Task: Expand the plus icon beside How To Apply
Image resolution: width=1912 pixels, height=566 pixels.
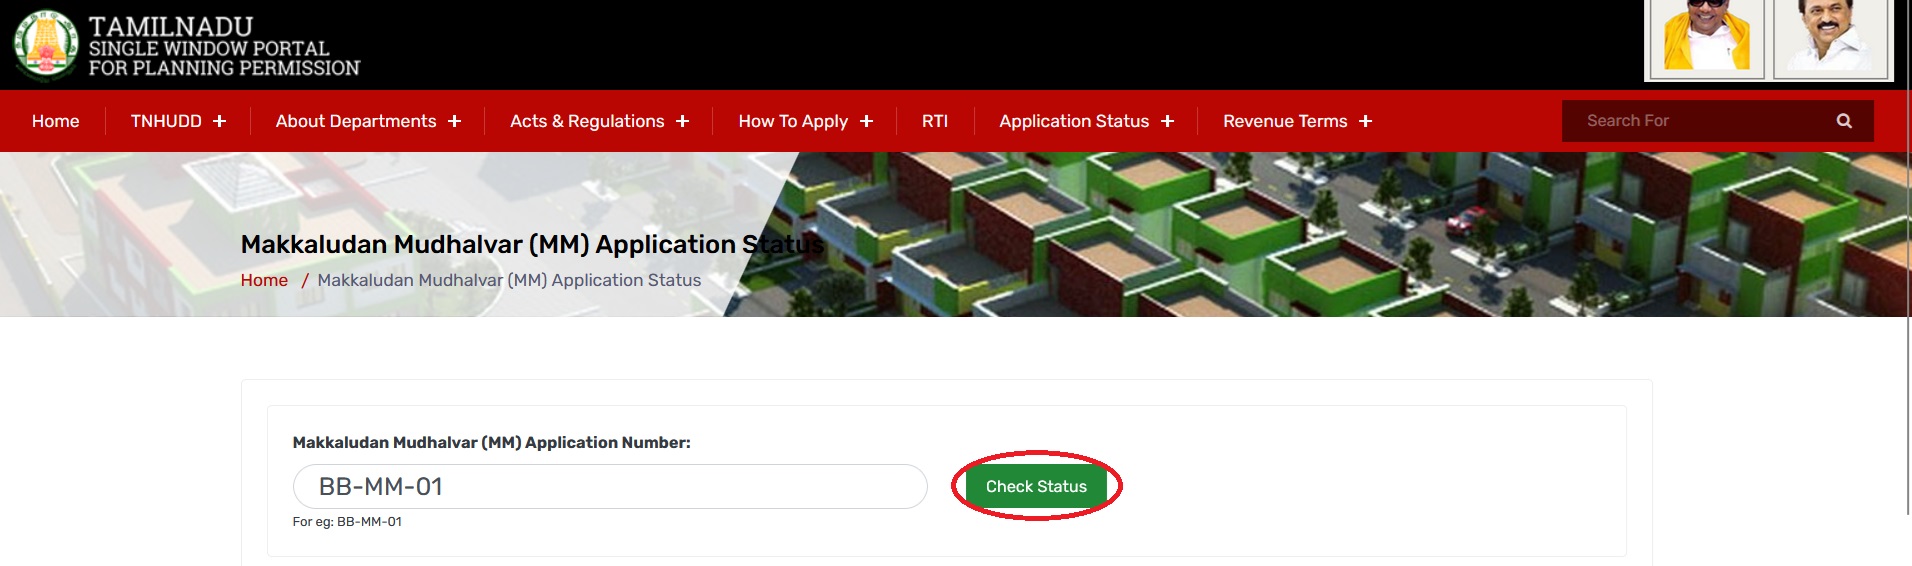Action: [866, 121]
